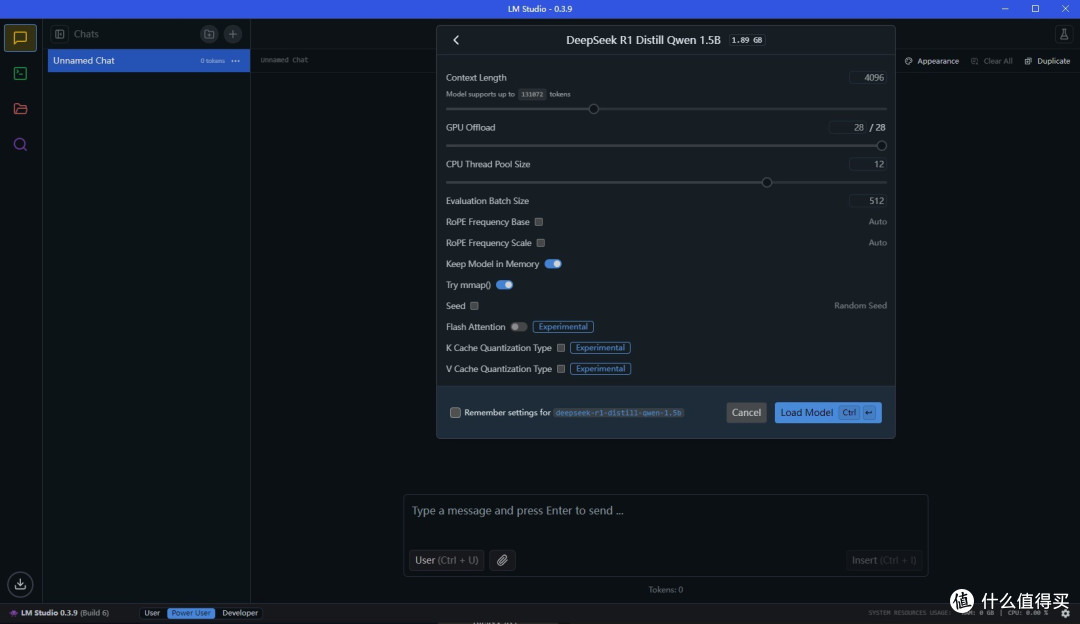Create a new chat with plus icon
This screenshot has height=624, width=1080.
pos(232,34)
